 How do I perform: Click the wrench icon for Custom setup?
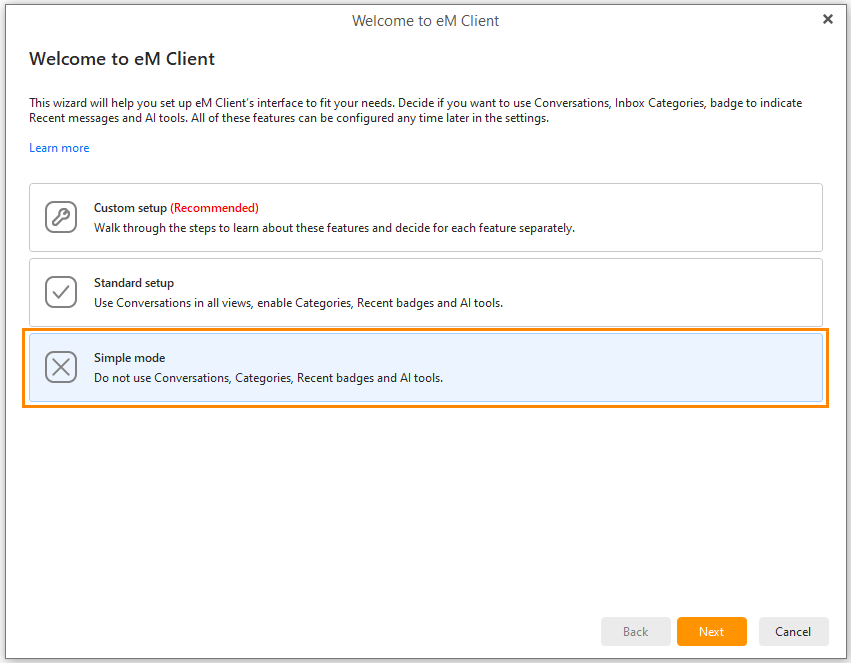point(61,217)
